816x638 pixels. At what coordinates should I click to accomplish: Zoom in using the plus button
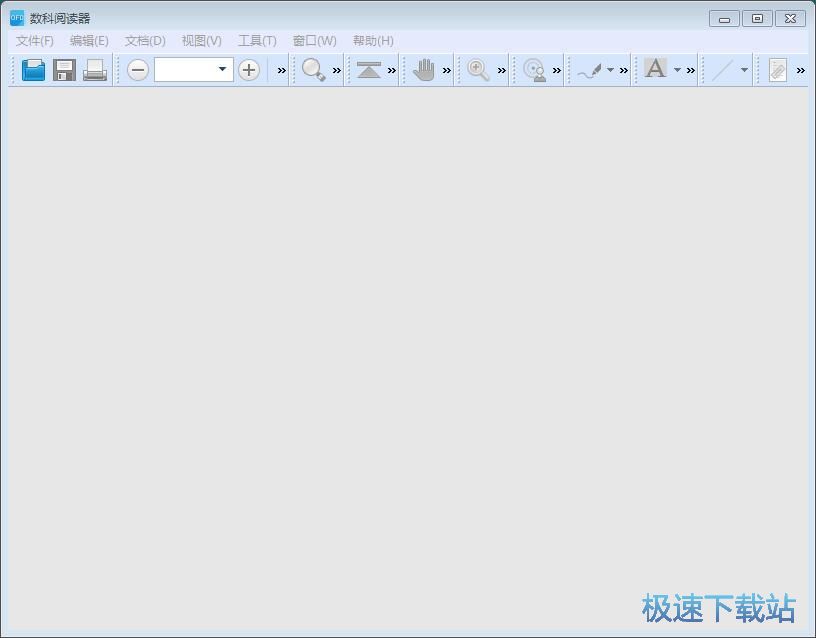[249, 70]
